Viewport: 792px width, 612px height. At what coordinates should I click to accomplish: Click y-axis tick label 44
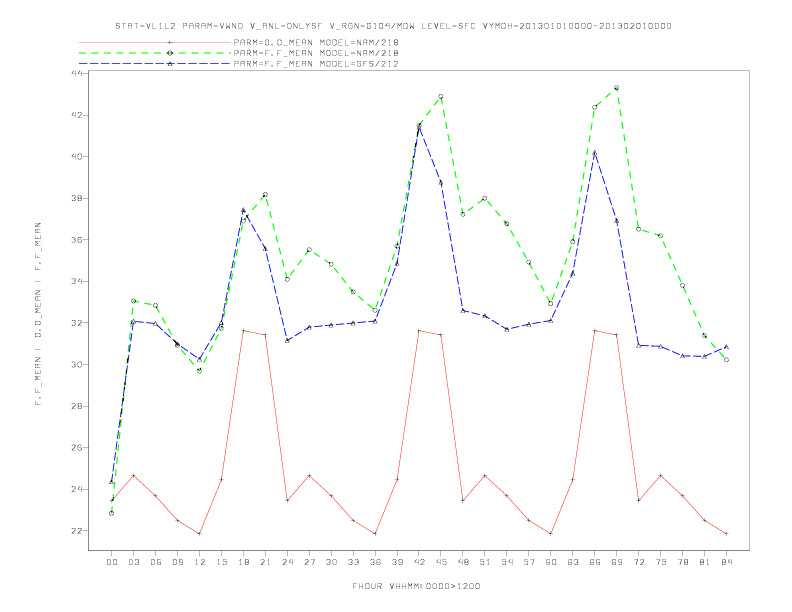pyautogui.click(x=77, y=73)
